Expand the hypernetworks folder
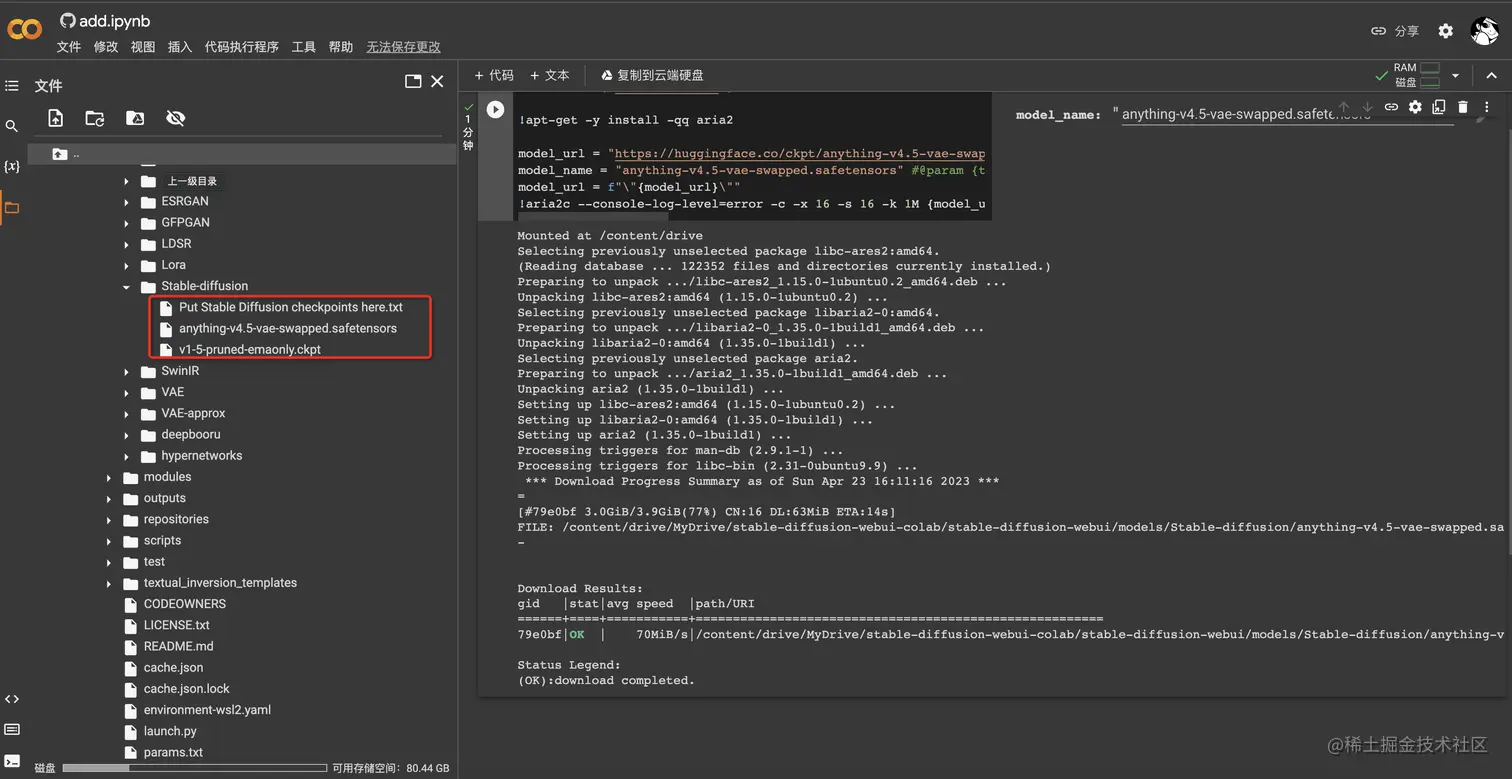 coord(126,456)
